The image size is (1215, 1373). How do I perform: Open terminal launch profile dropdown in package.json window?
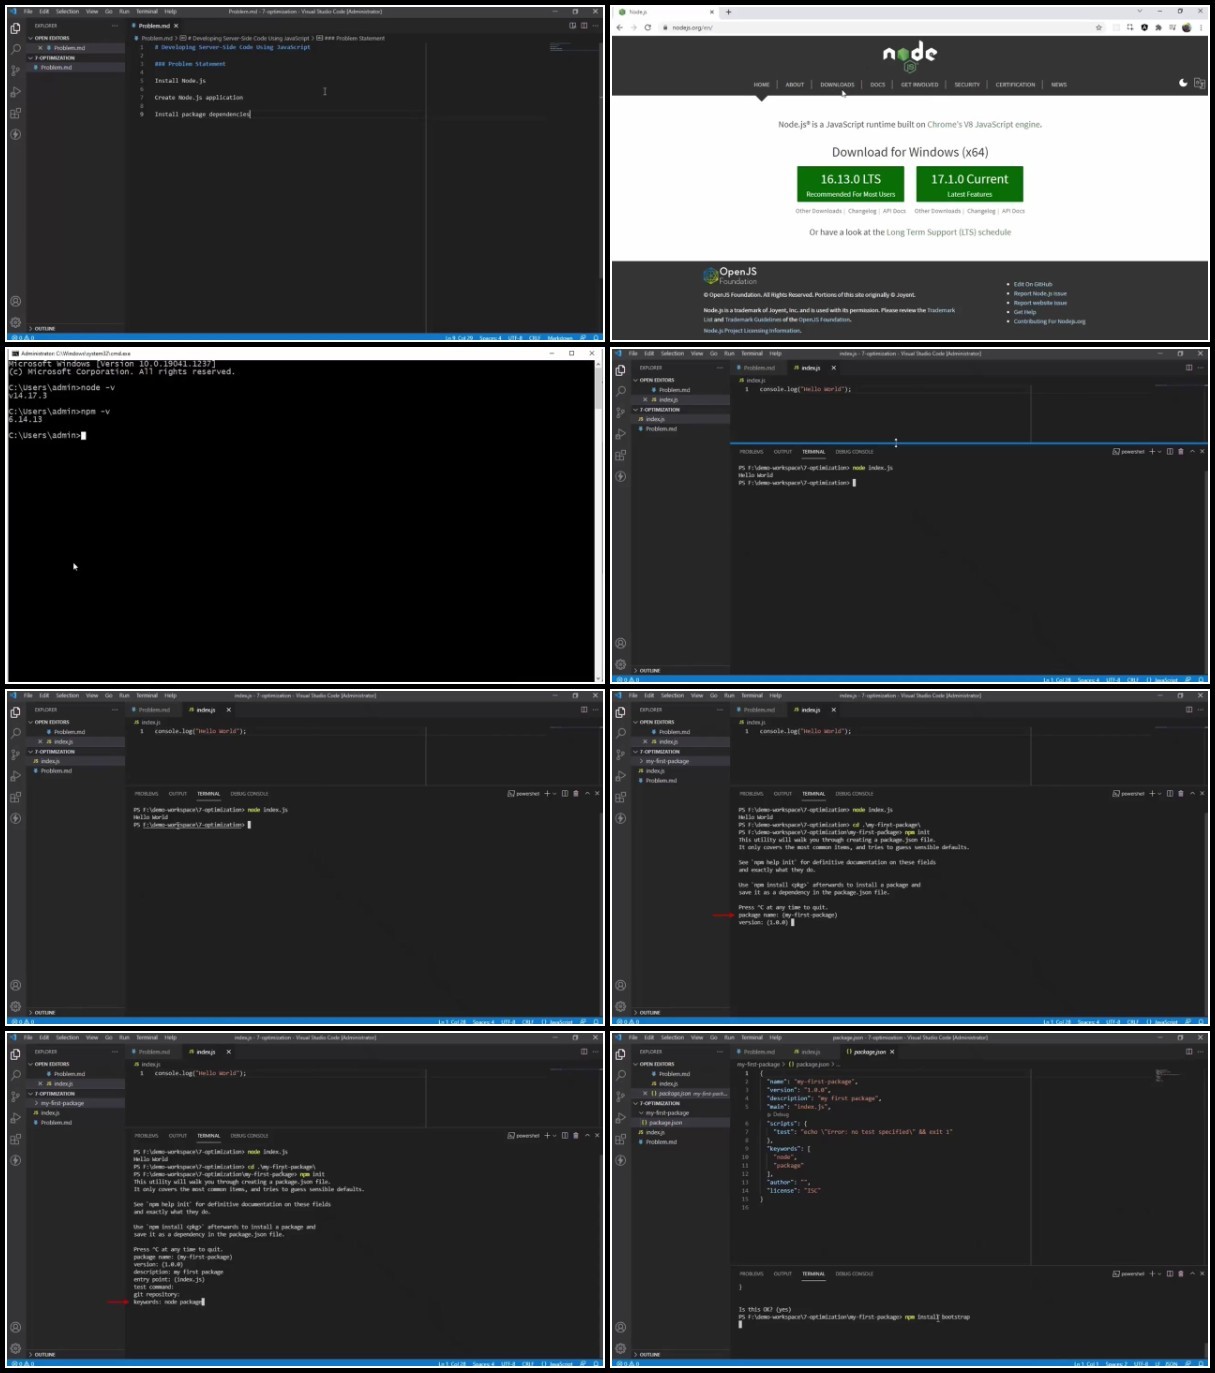[1159, 1274]
